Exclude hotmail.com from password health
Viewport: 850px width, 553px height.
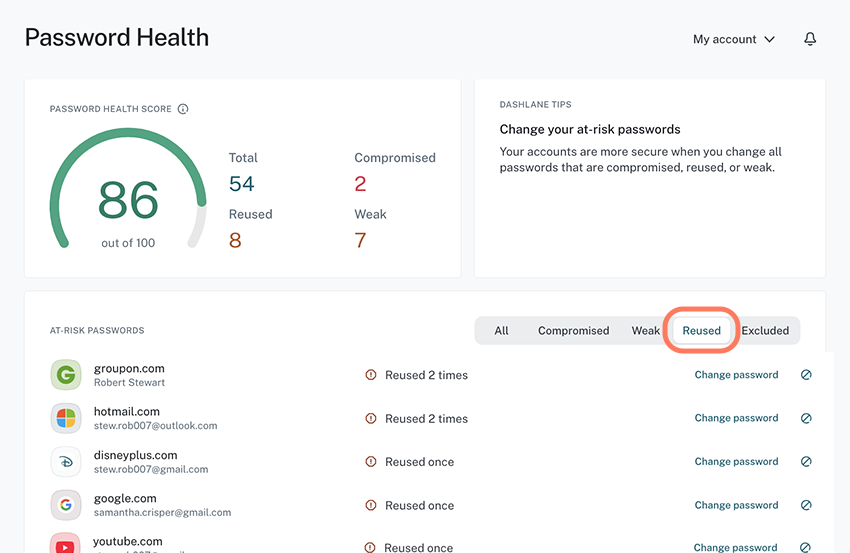pos(806,418)
